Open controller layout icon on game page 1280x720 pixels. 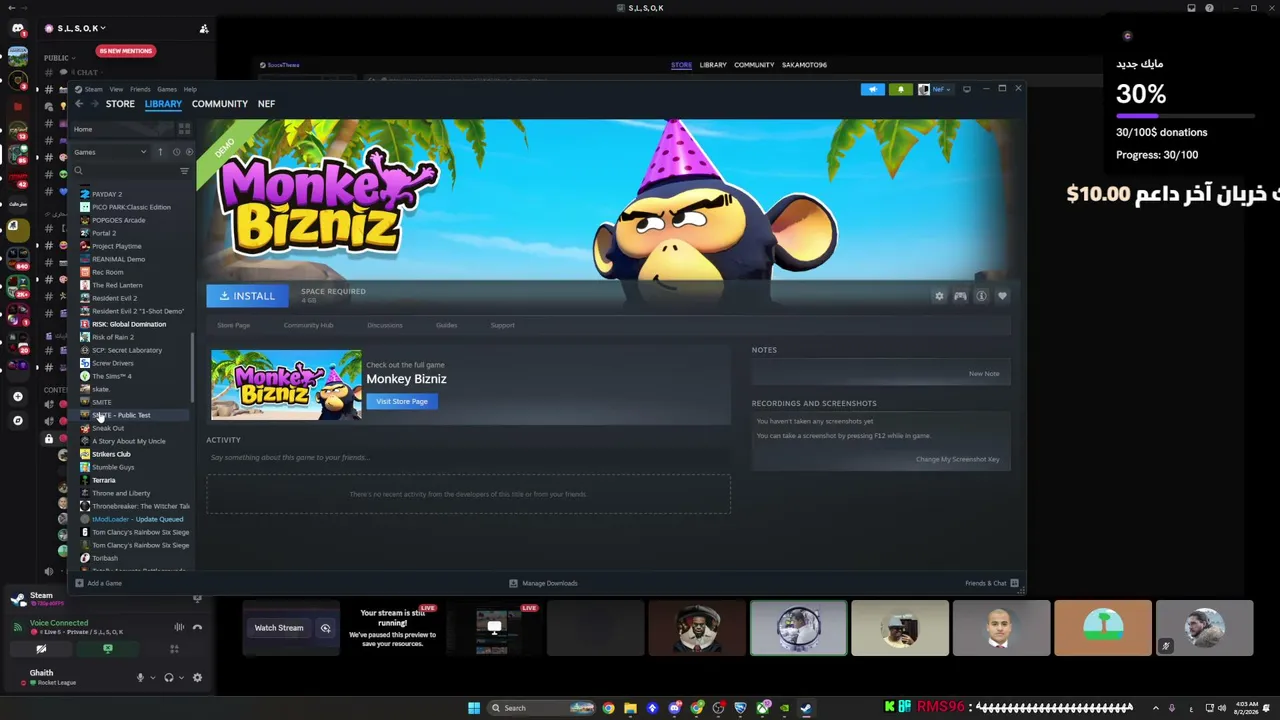pyautogui.click(x=960, y=296)
